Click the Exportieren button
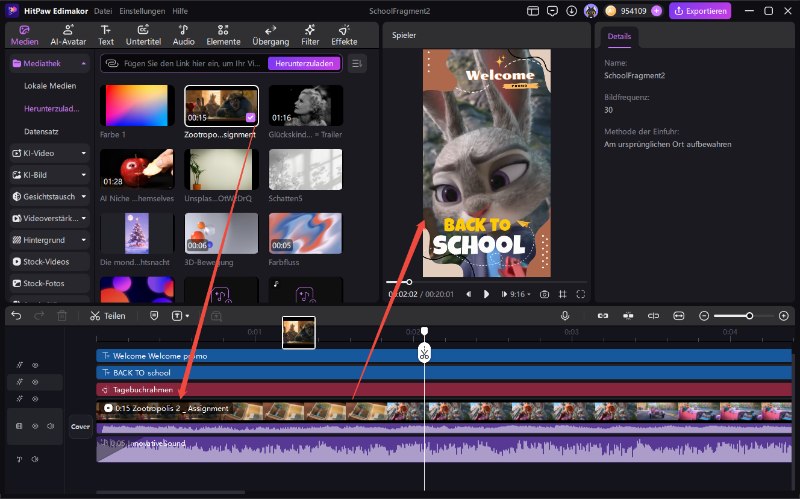Image resolution: width=800 pixels, height=499 pixels. point(700,11)
